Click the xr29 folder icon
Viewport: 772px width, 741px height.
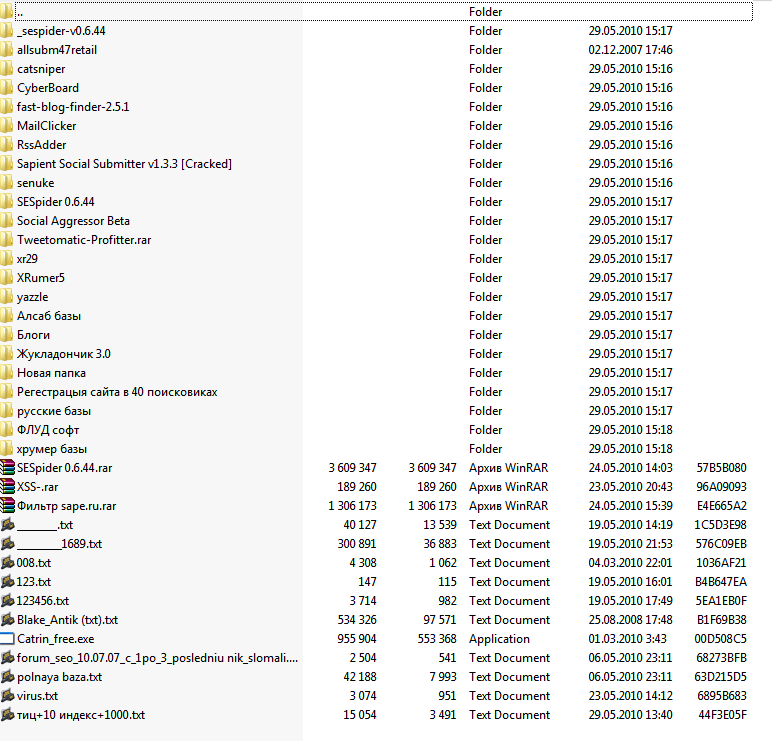[6, 259]
